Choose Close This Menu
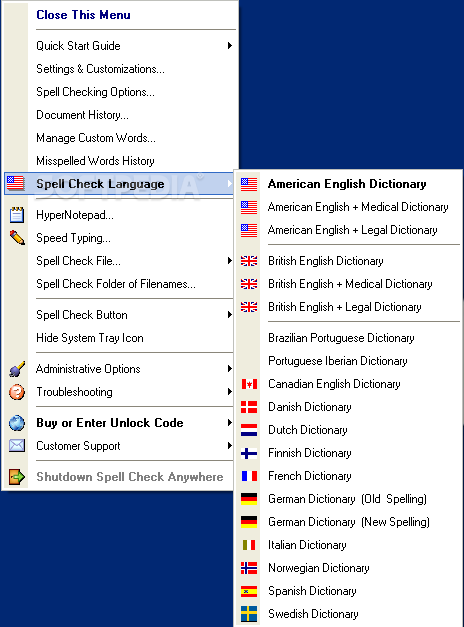The image size is (464, 627). tap(83, 15)
